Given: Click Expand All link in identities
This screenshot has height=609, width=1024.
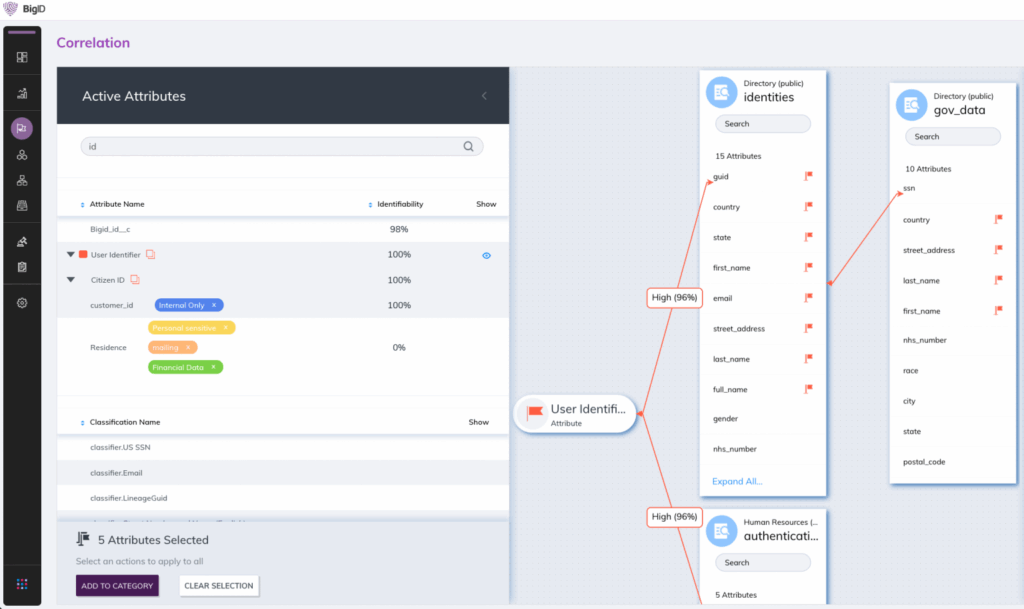Looking at the screenshot, I should coord(737,481).
